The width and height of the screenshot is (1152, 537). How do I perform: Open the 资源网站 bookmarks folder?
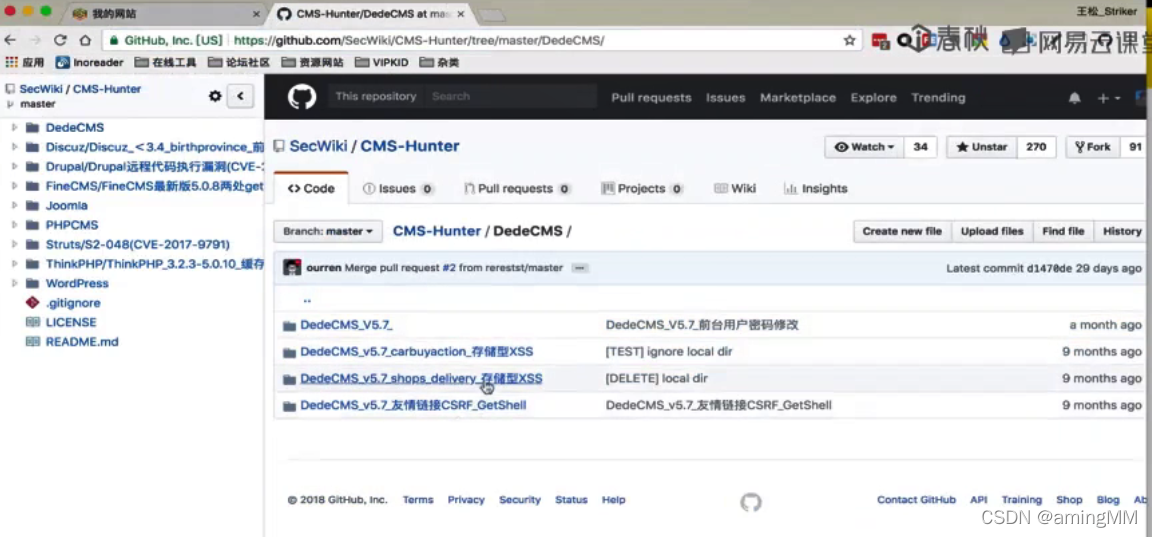312,62
